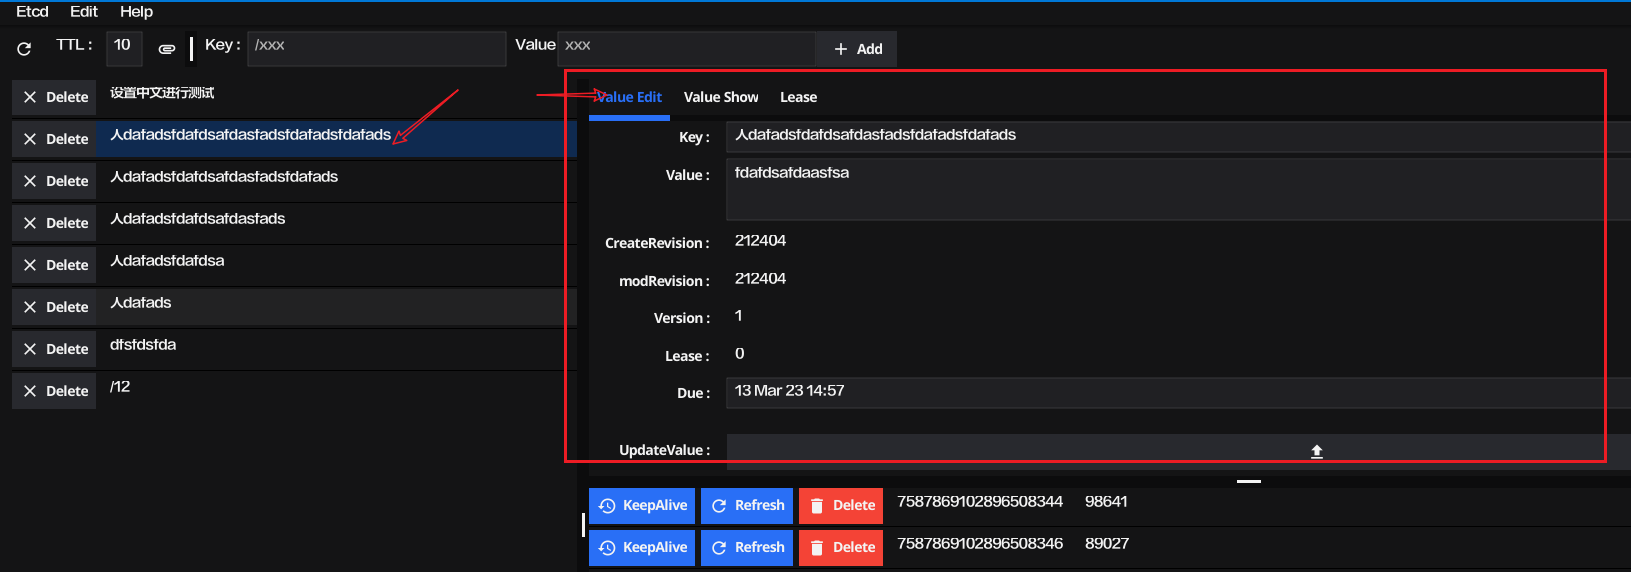The width and height of the screenshot is (1631, 572).
Task: Click lease TTL value 89027
Action: coord(1107,544)
